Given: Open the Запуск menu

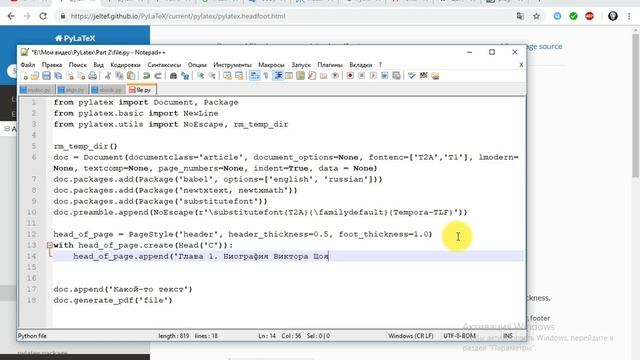Looking at the screenshot, I should coord(301,65).
